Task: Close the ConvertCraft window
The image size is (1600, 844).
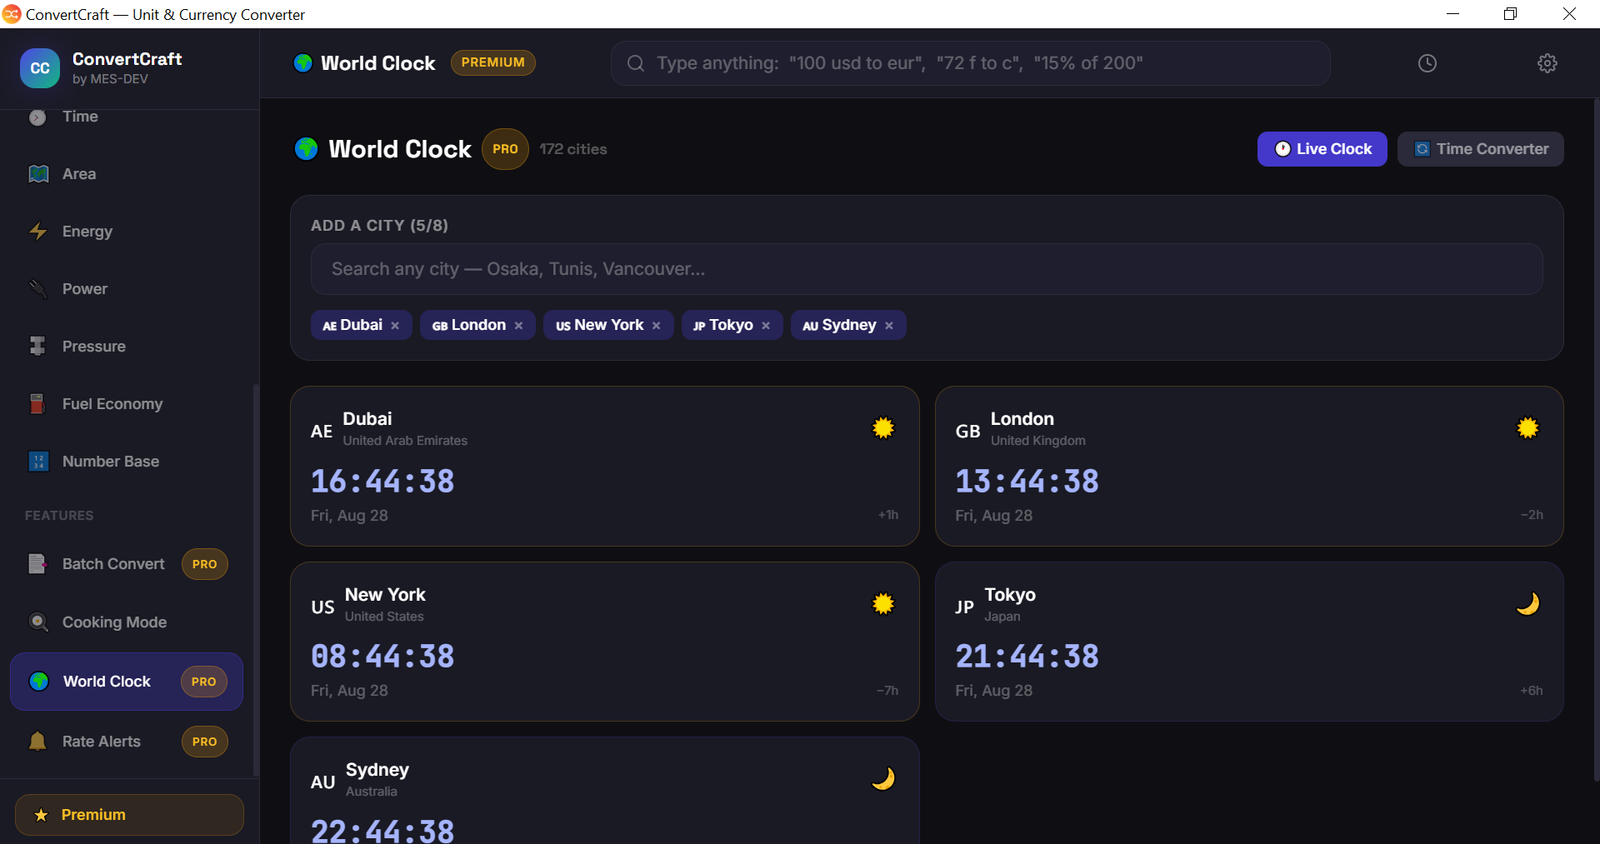Action: point(1569,14)
